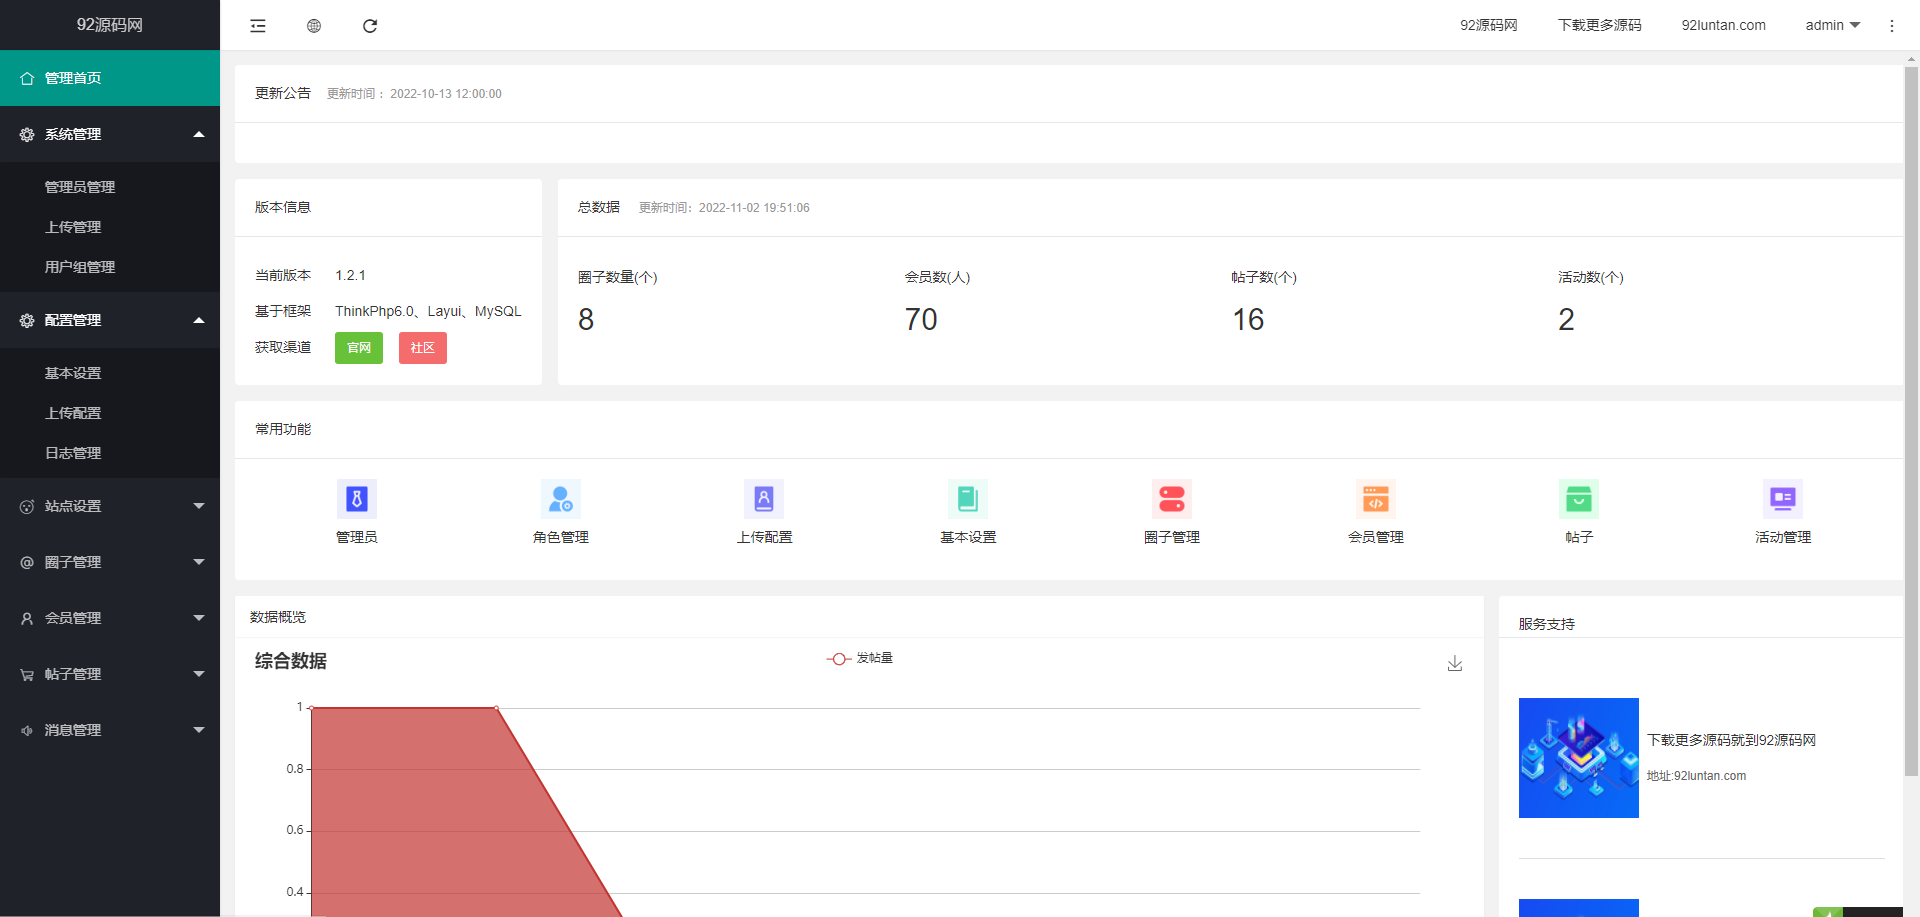Click the 消息管理 speaker icon in sidebar
This screenshot has width=1920, height=917.
click(27, 730)
